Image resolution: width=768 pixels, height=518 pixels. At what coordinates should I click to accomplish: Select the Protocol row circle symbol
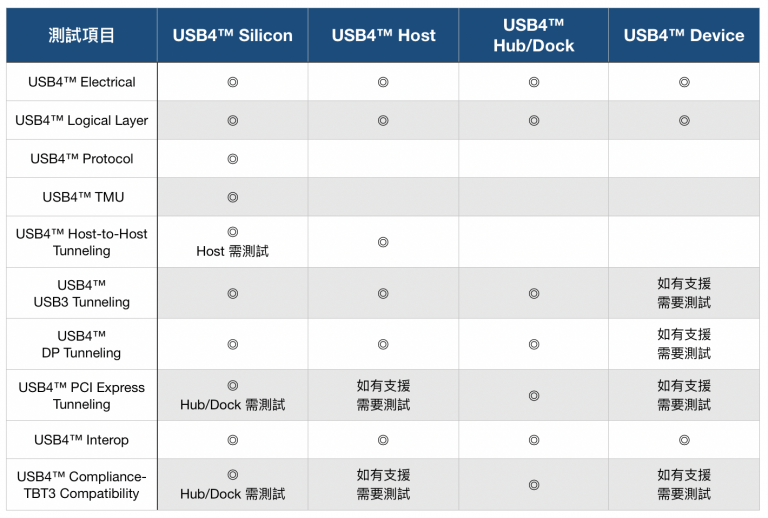point(232,158)
